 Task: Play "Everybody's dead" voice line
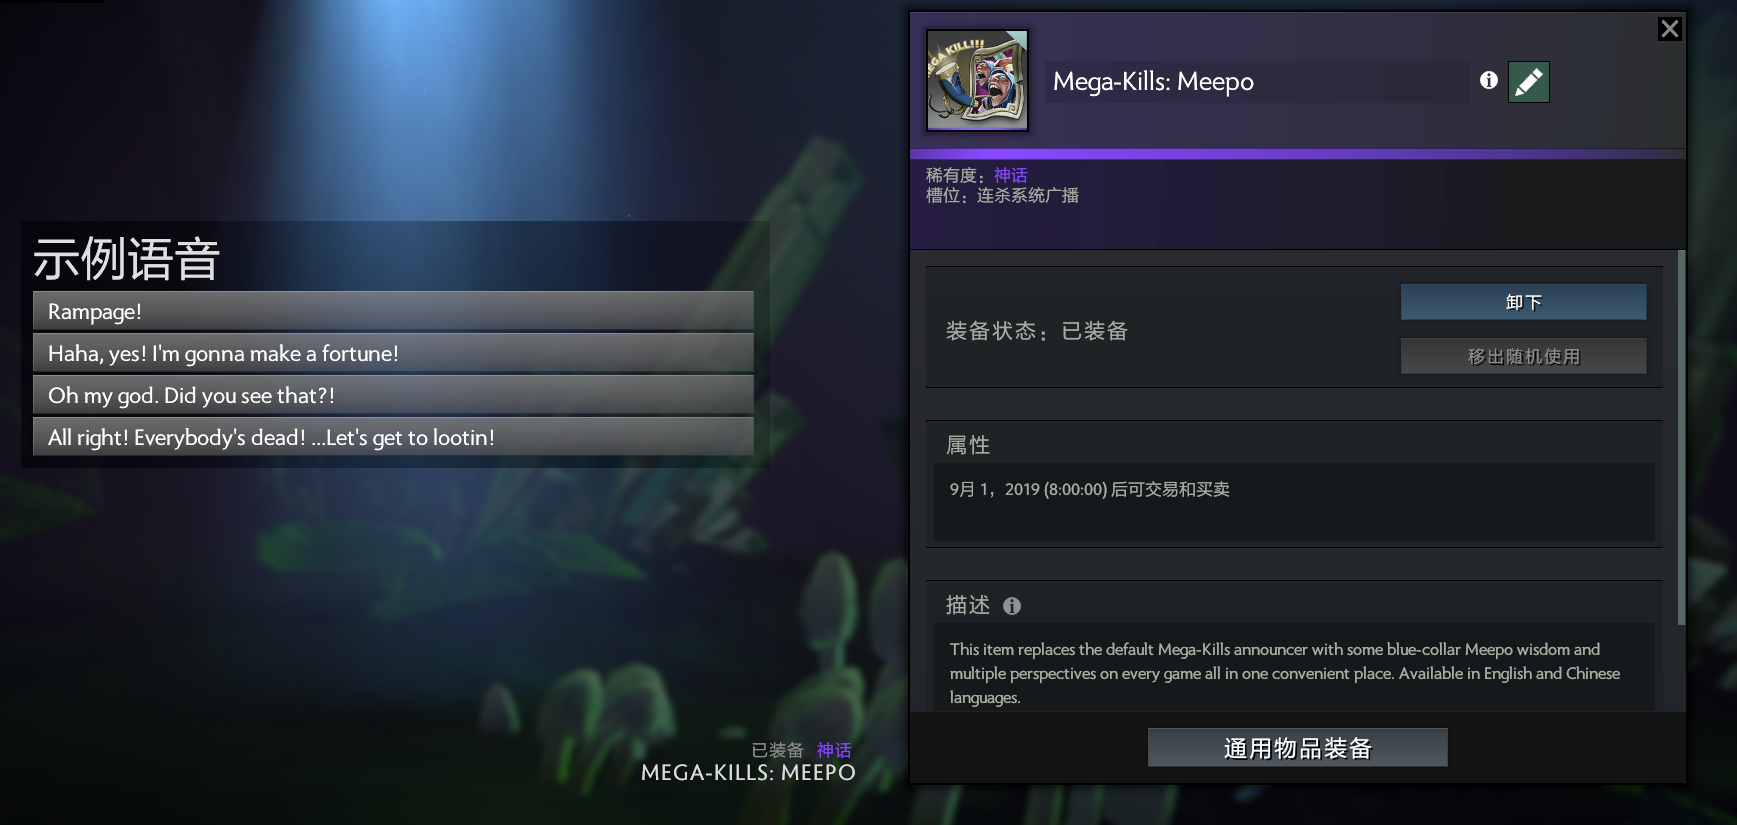click(393, 437)
